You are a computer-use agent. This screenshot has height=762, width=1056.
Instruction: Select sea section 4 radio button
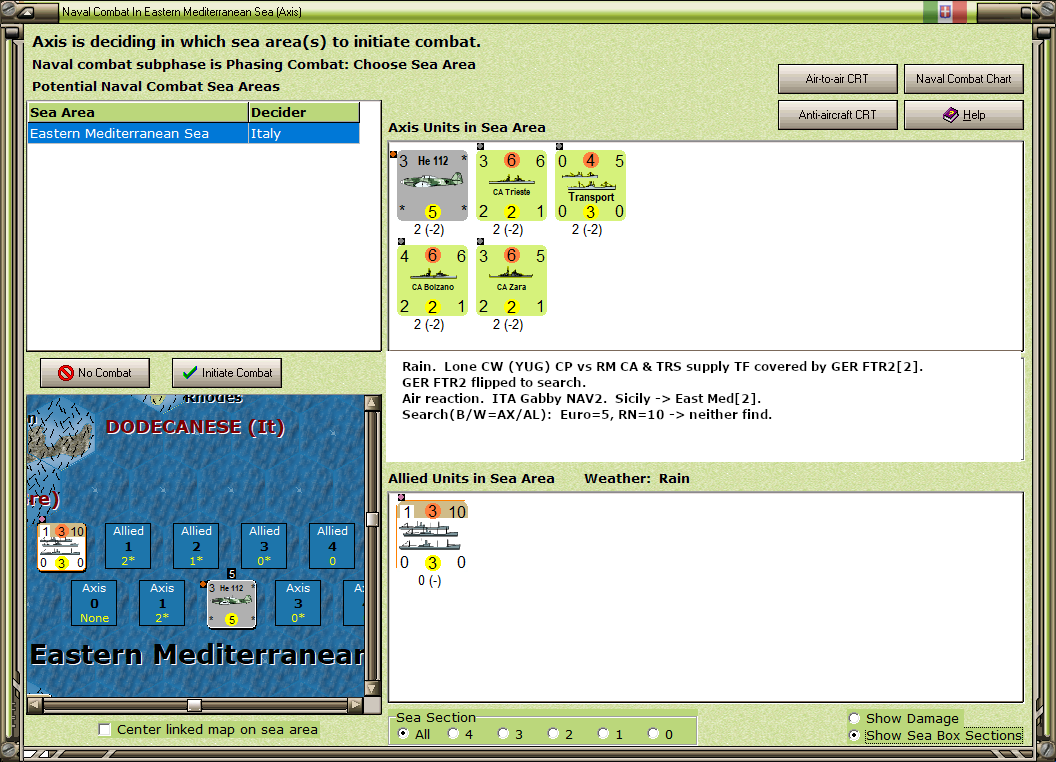pos(453,734)
